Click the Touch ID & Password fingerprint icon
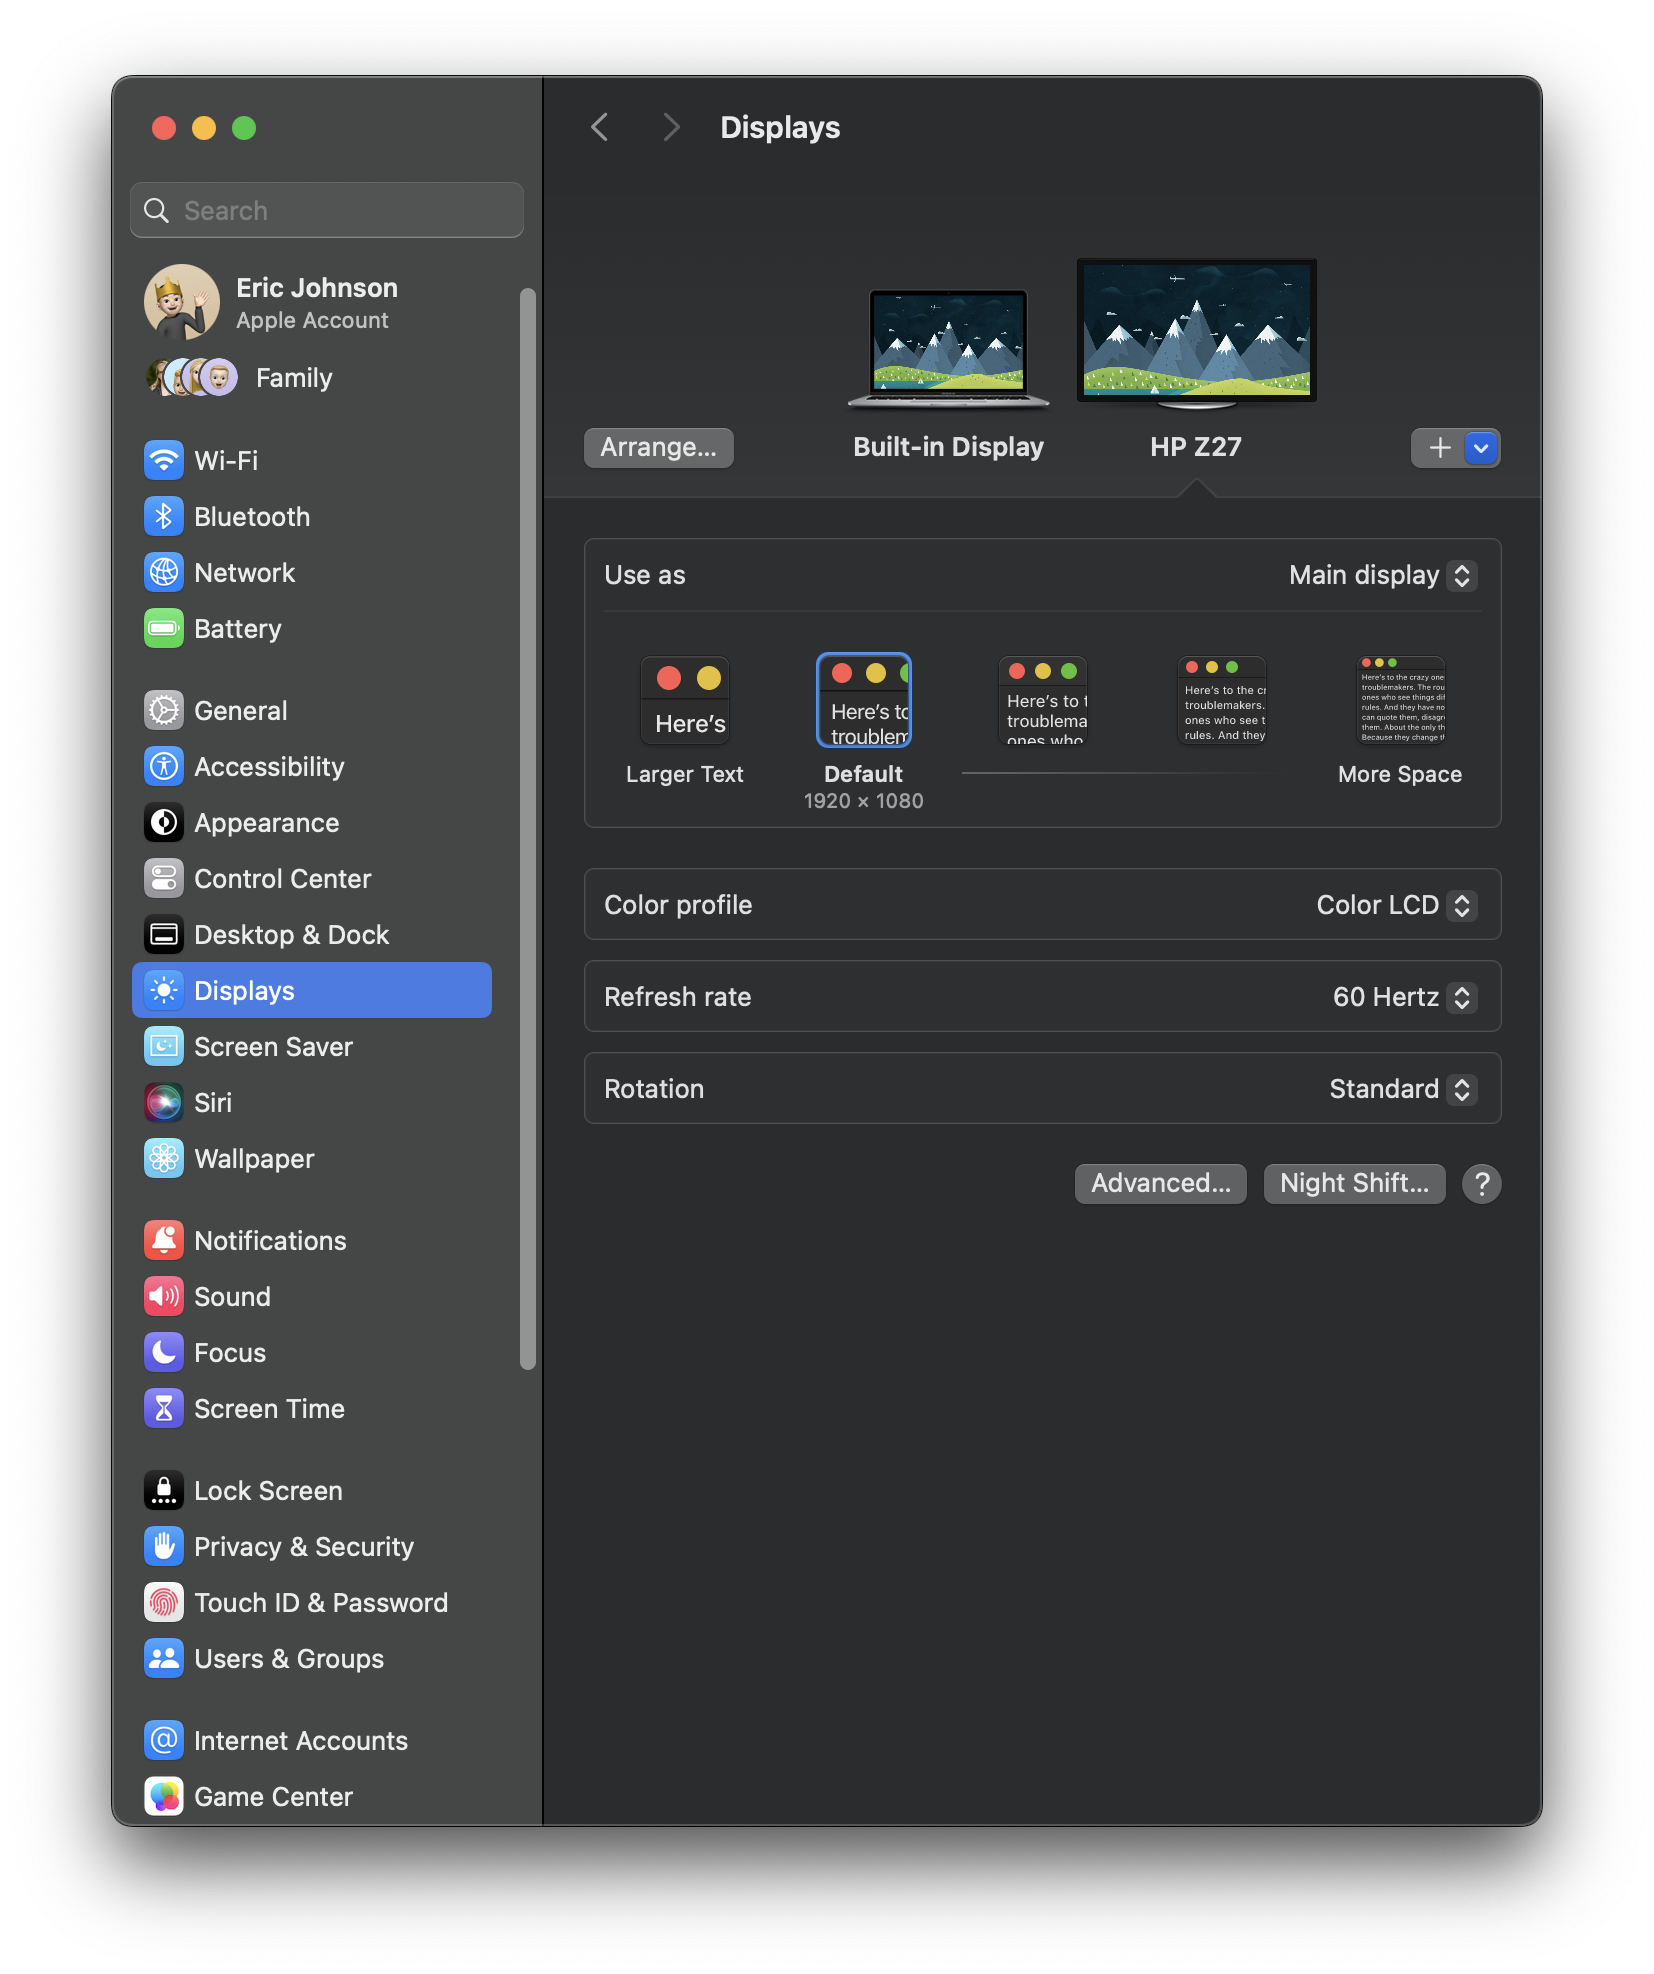Image resolution: width=1654 pixels, height=1974 pixels. tap(164, 1603)
